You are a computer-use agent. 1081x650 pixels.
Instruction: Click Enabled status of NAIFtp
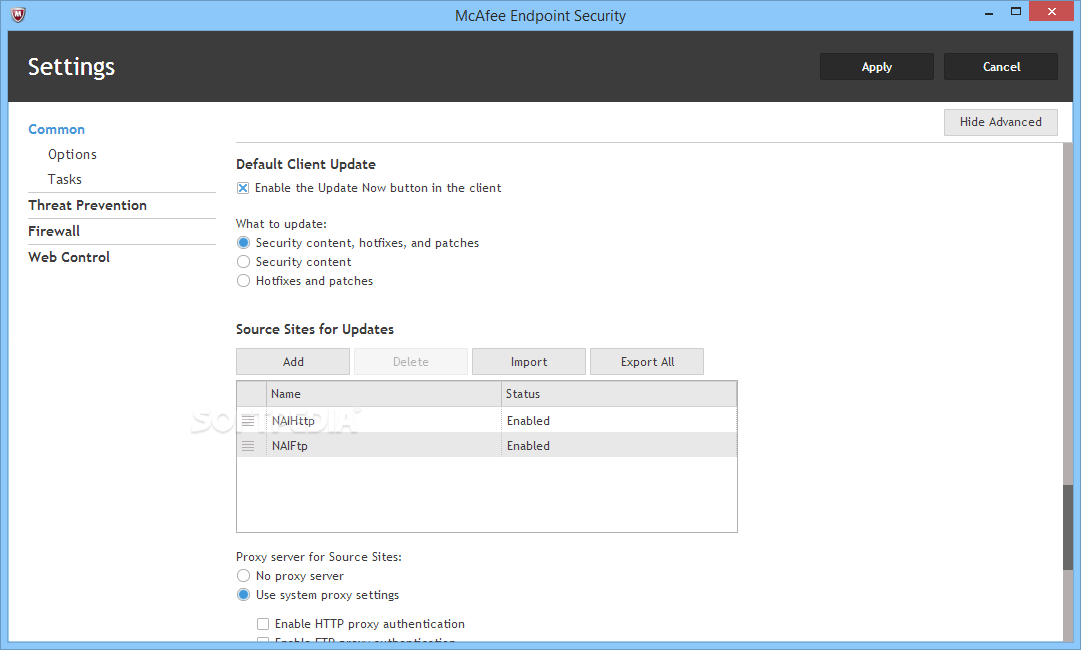tap(528, 446)
